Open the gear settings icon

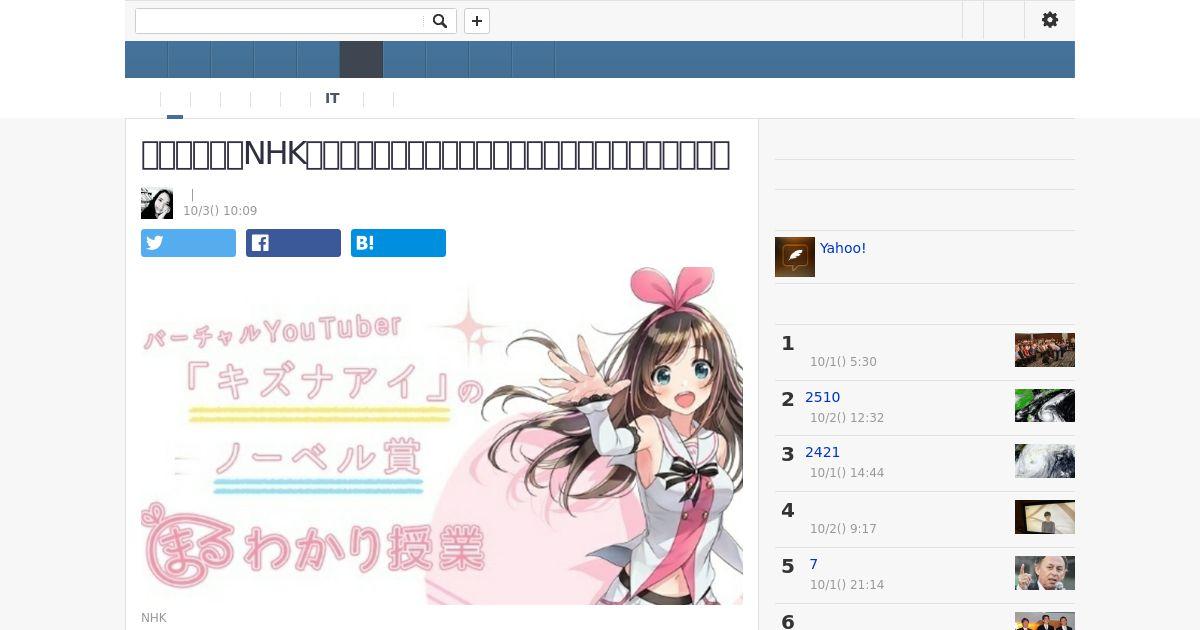1050,20
